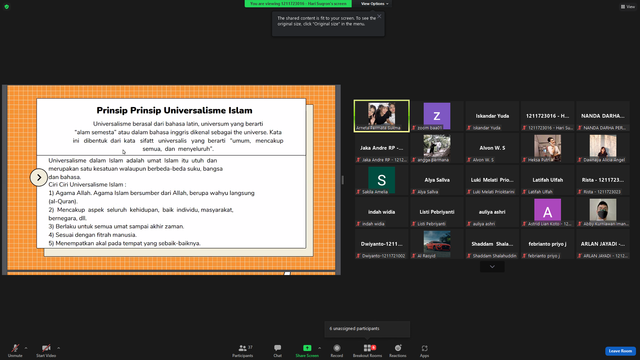640x360 pixels.
Task: Open View Options dropdown at the top
Action: (x=374, y=4)
